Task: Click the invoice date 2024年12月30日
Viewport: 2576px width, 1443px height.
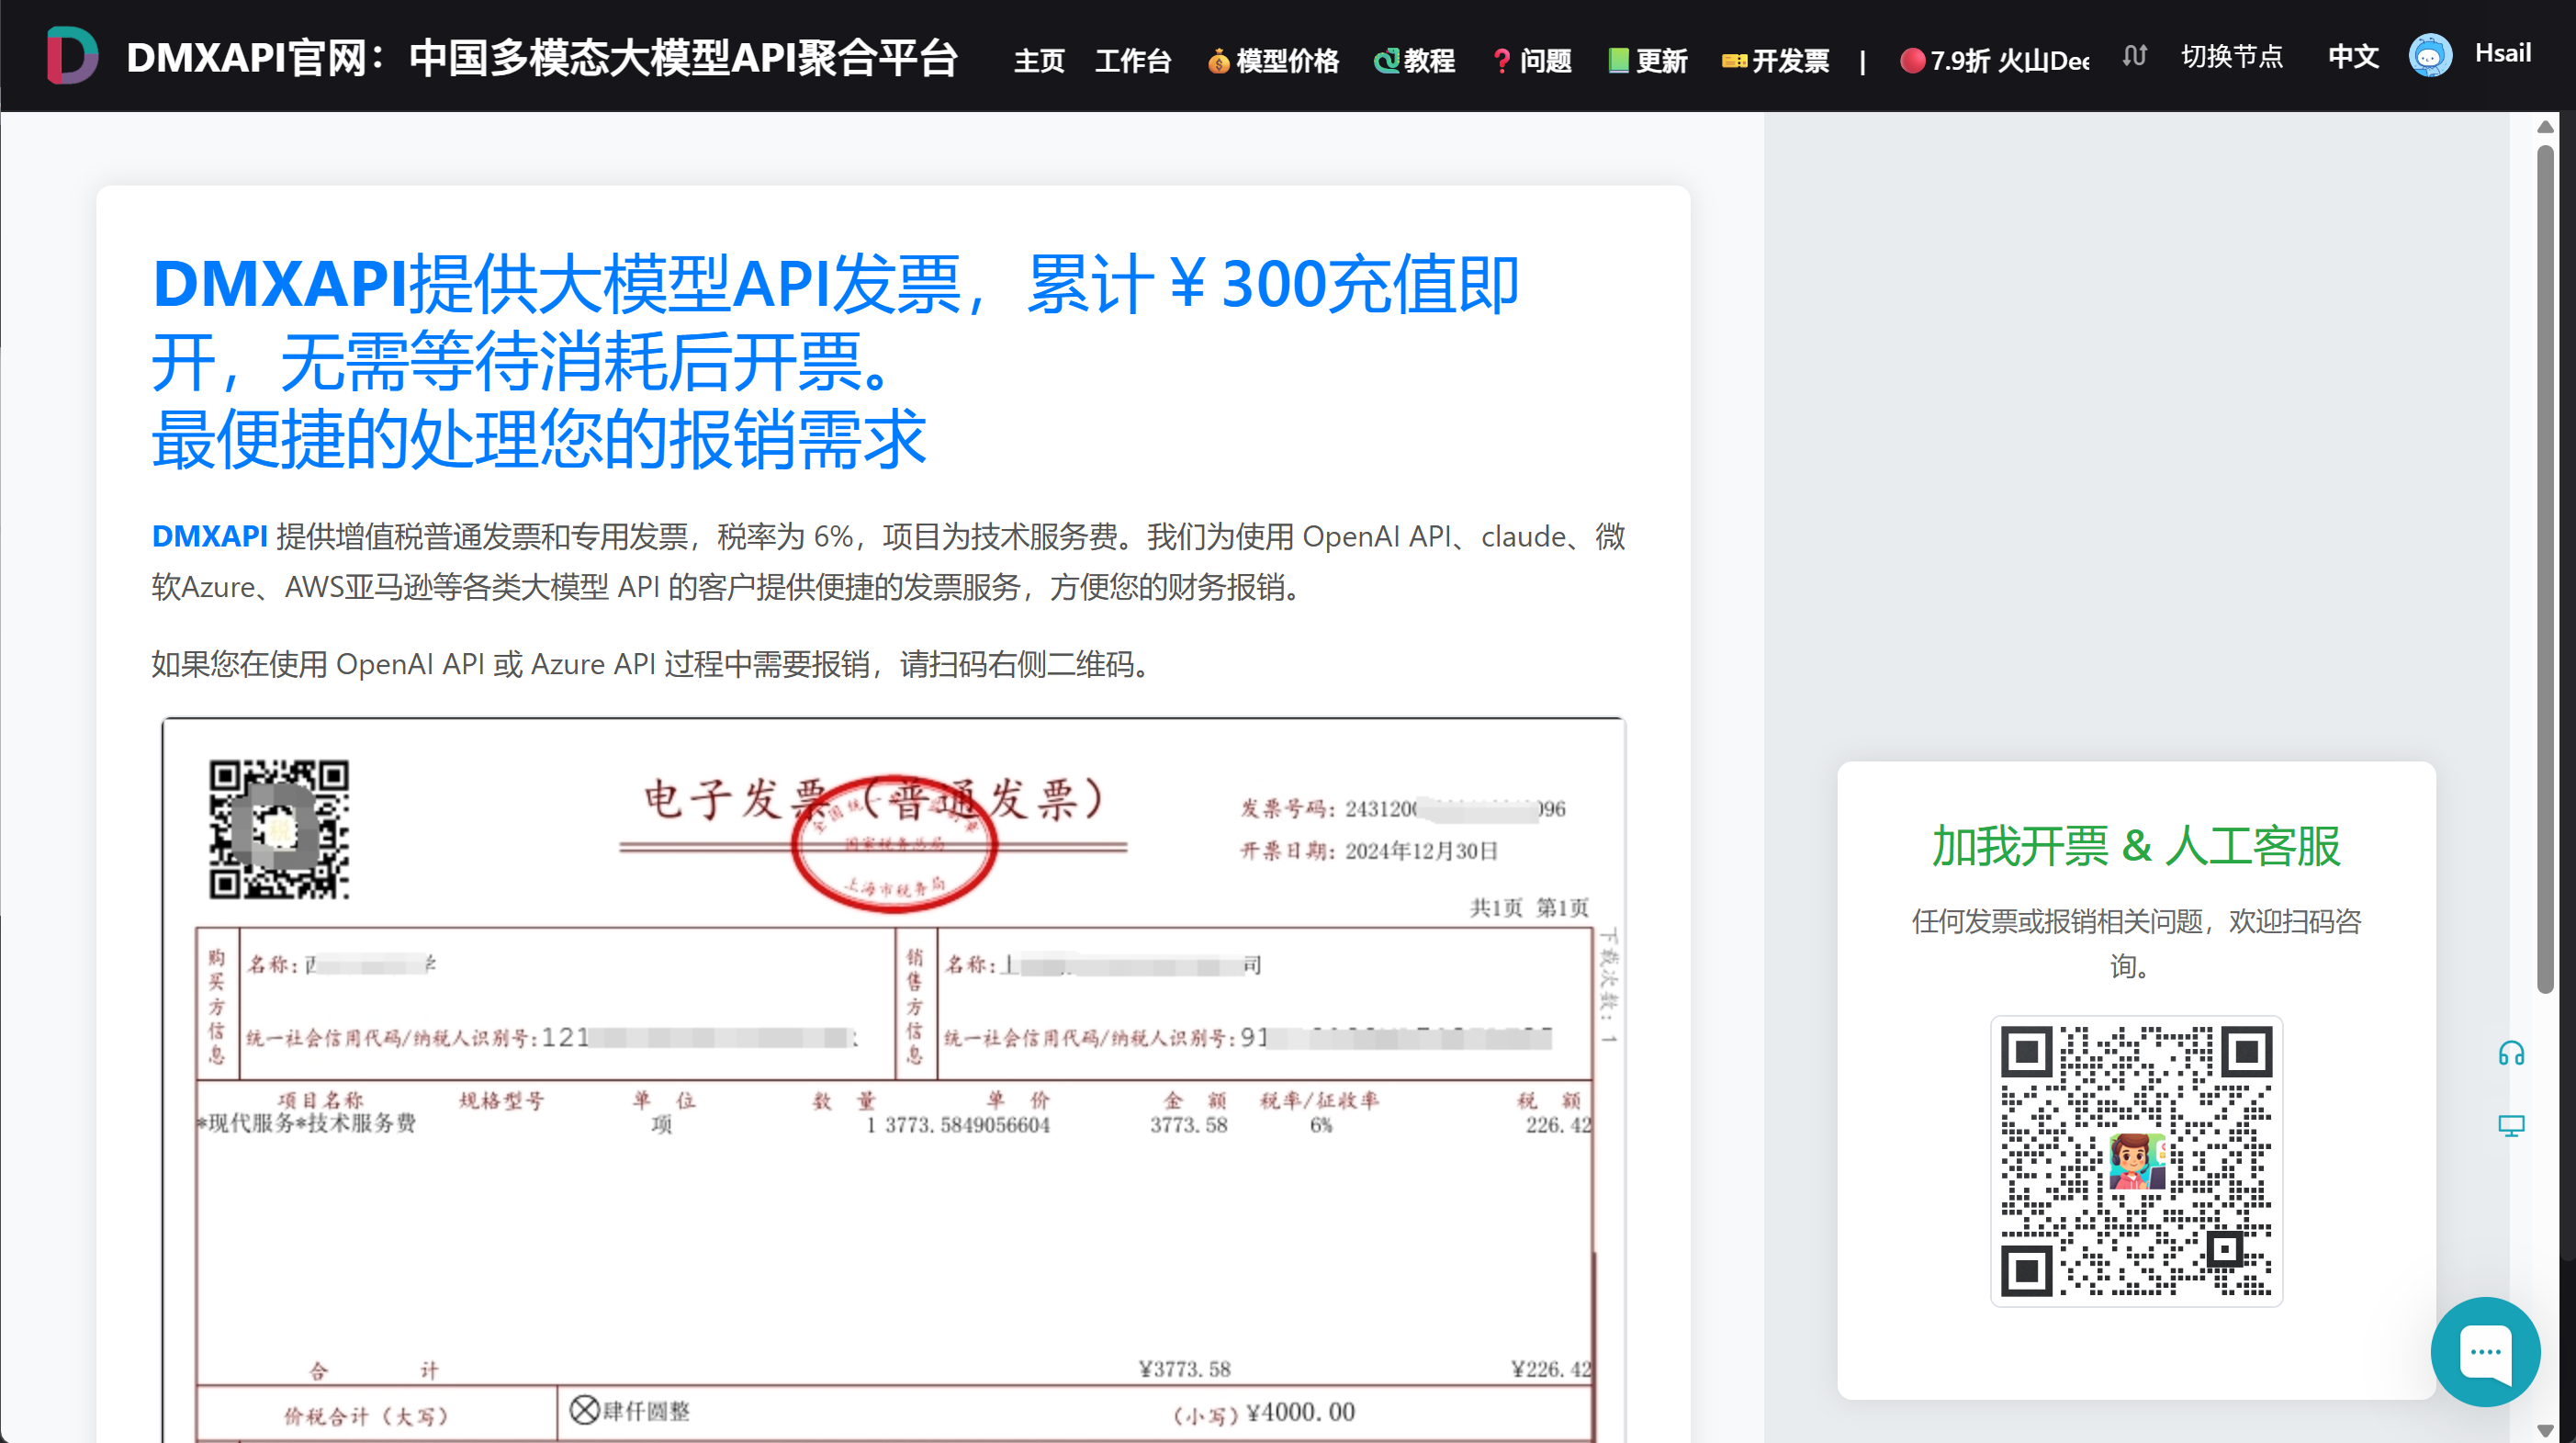Action: click(1421, 851)
